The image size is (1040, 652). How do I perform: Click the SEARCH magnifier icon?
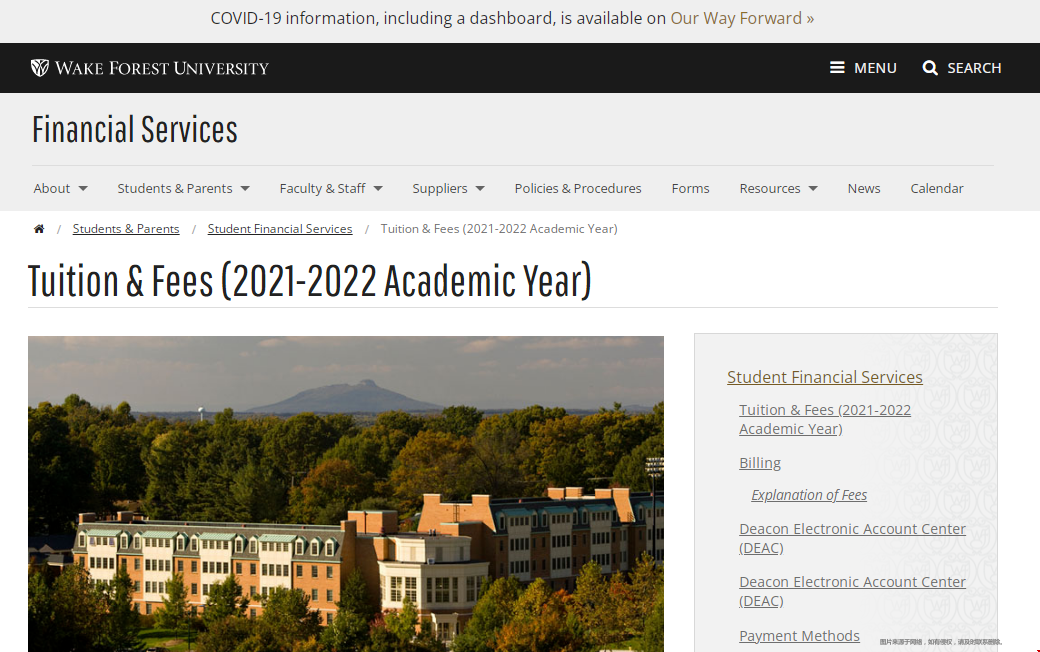pyautogui.click(x=930, y=68)
